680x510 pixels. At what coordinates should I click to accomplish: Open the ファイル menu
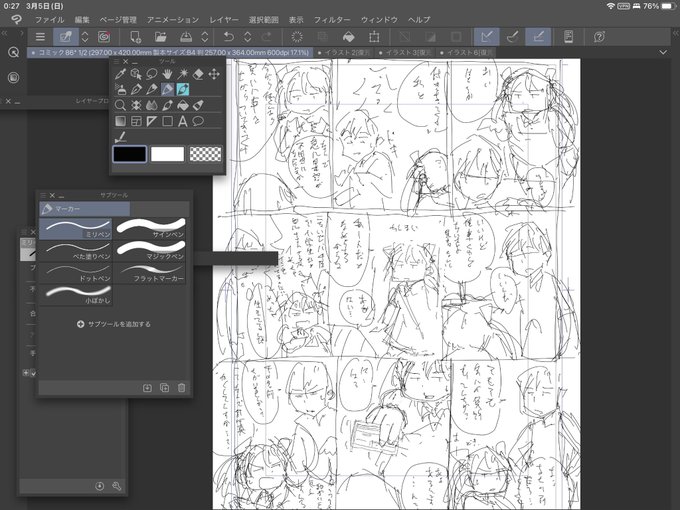tap(49, 20)
